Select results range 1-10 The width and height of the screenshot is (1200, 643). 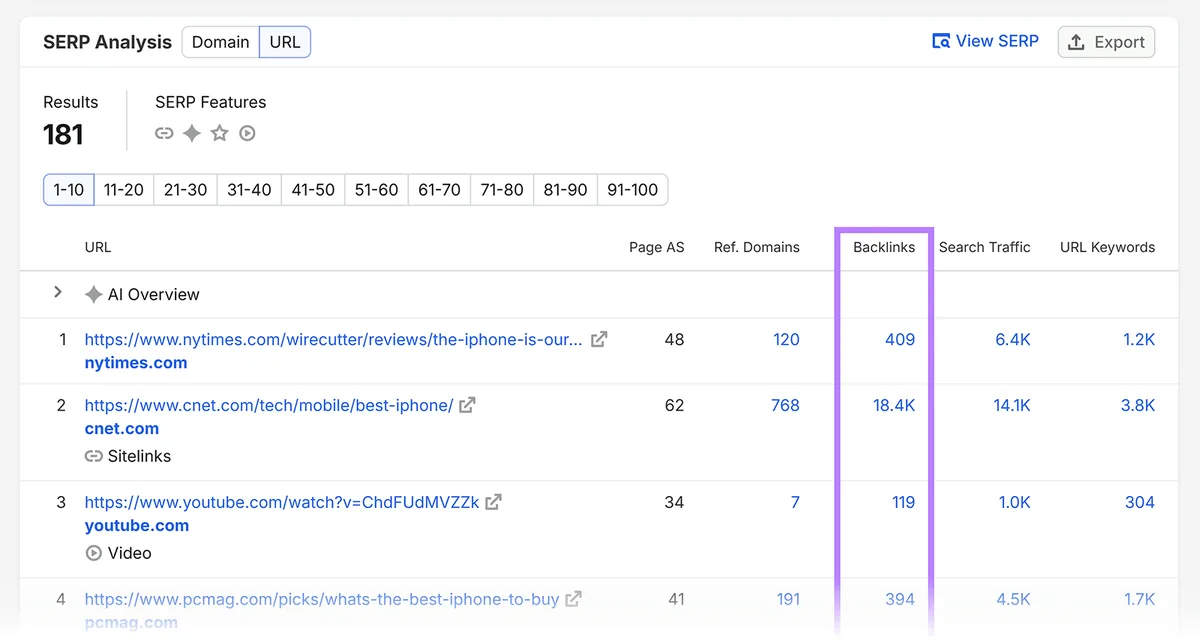(x=69, y=189)
